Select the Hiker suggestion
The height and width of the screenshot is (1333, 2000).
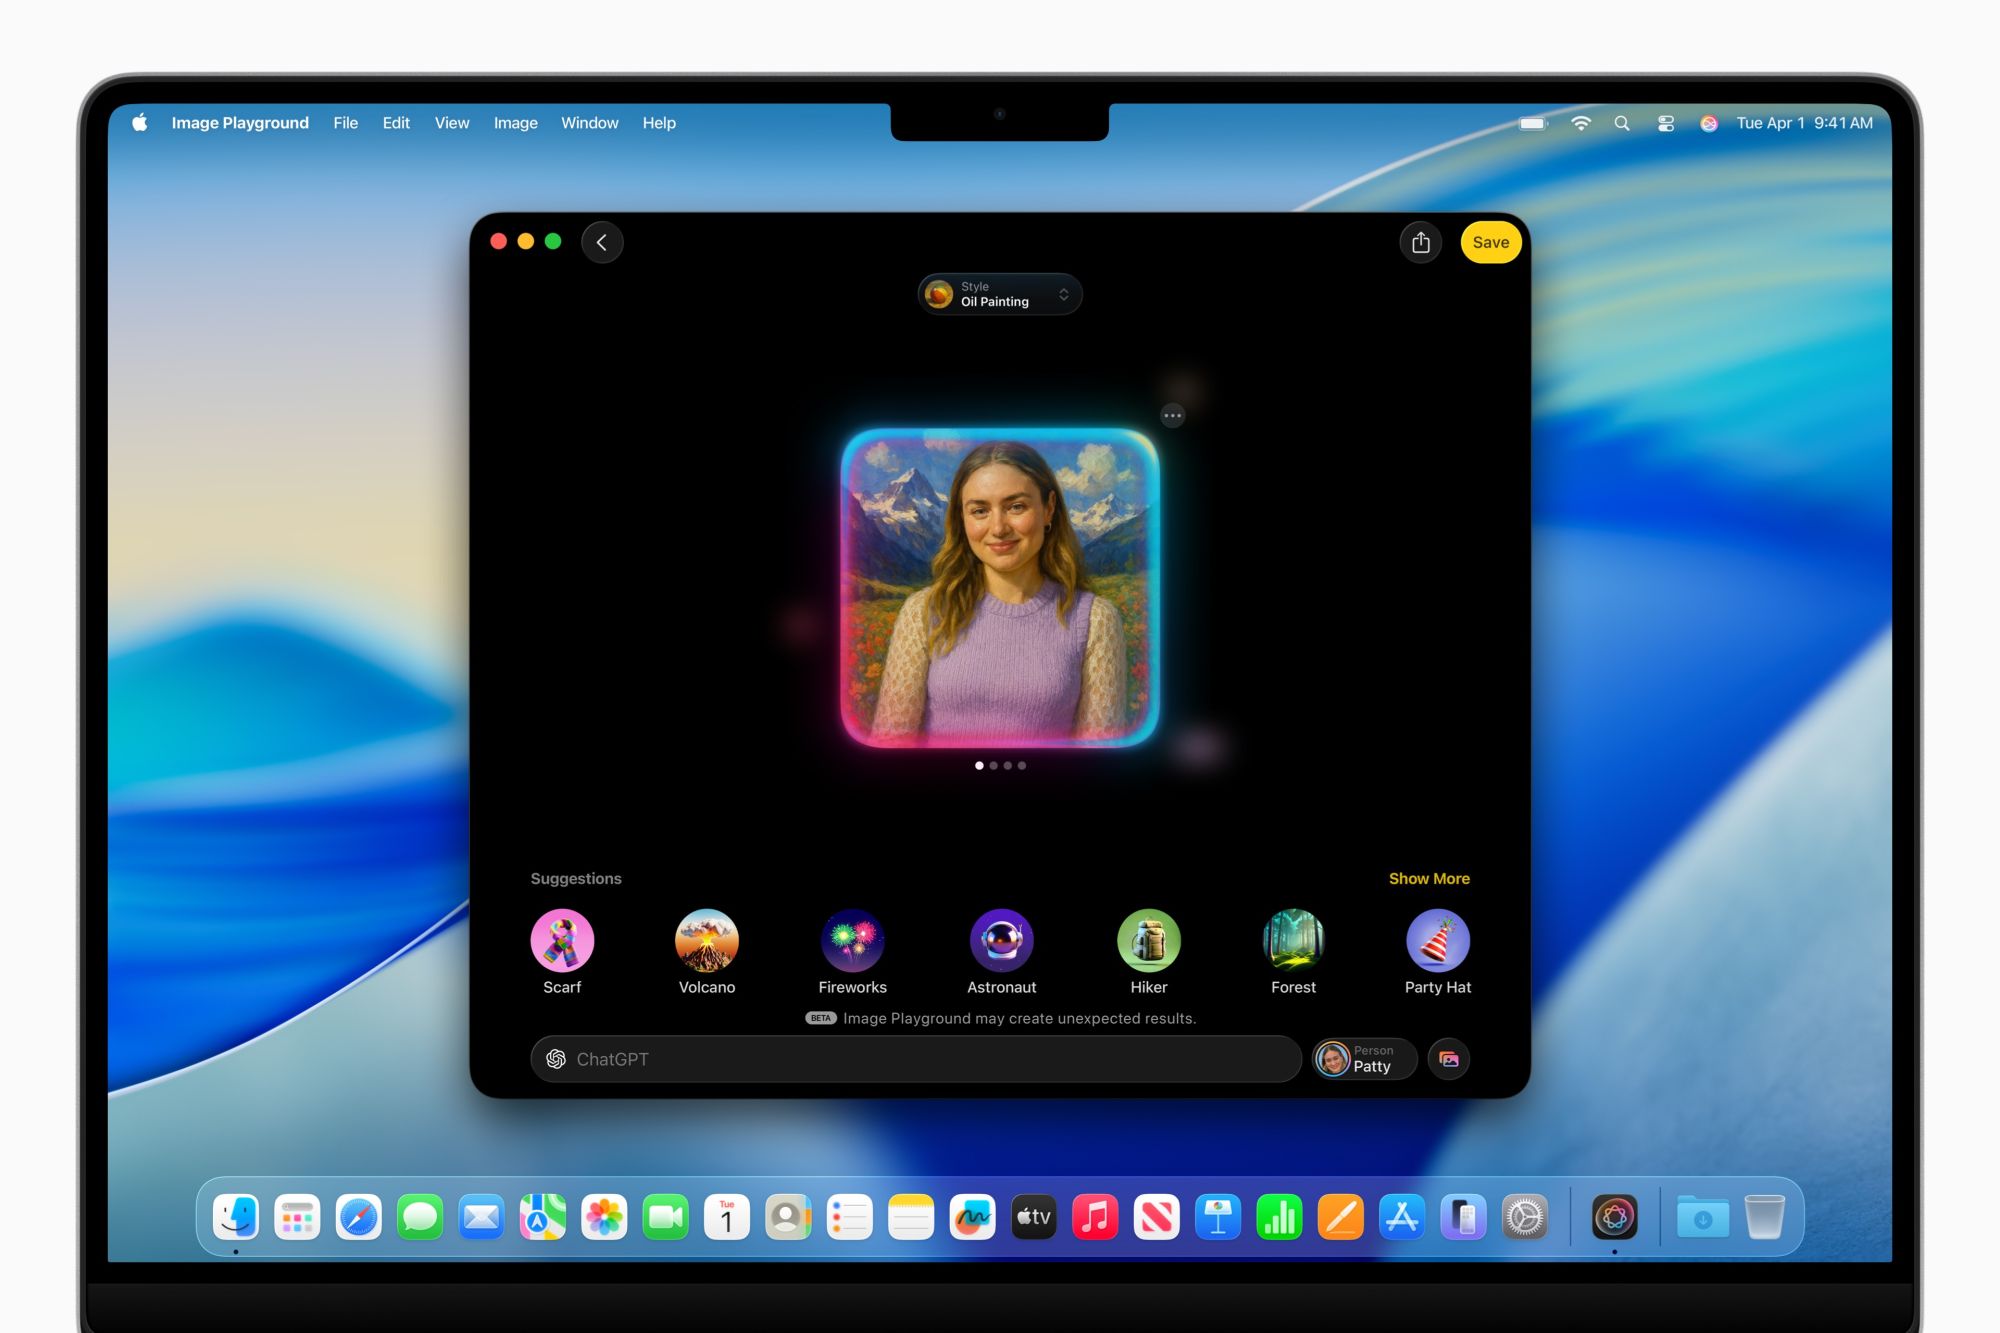pyautogui.click(x=1148, y=940)
